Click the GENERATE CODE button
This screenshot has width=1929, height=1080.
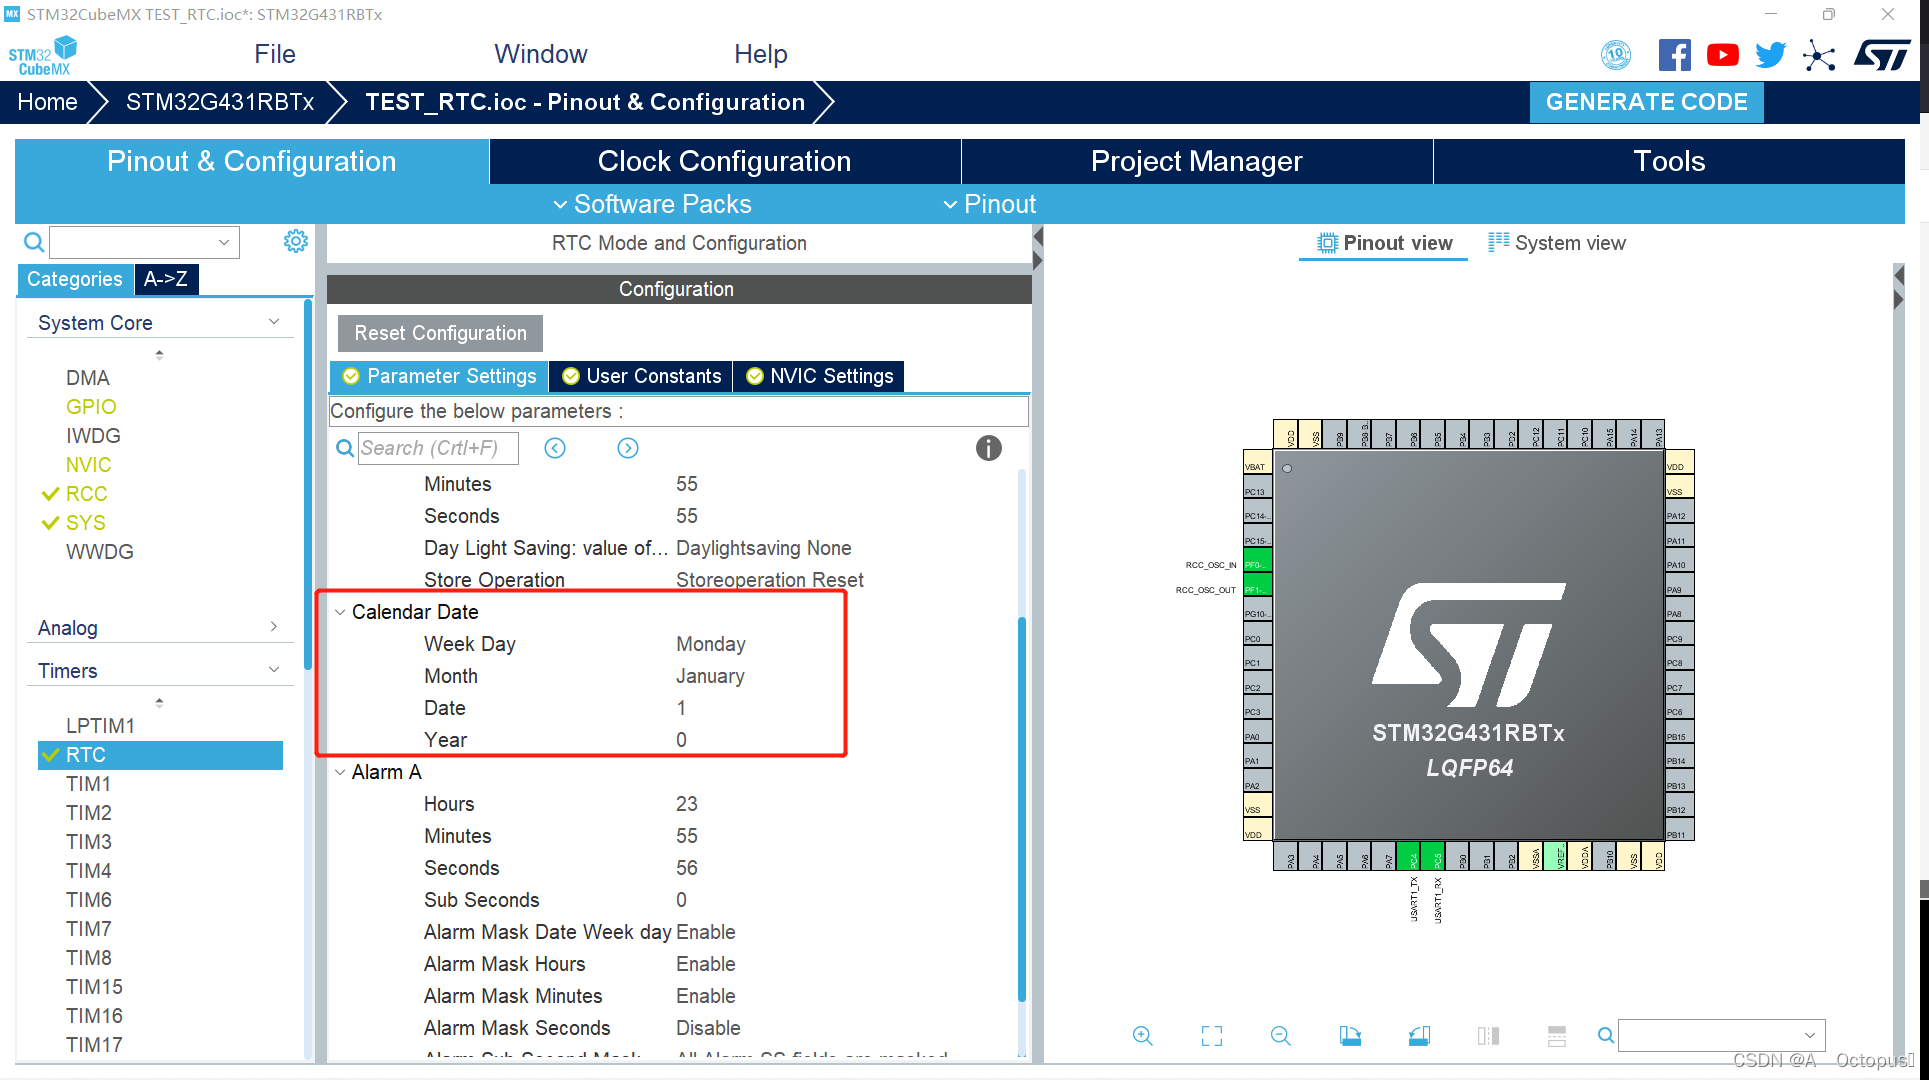click(x=1646, y=101)
